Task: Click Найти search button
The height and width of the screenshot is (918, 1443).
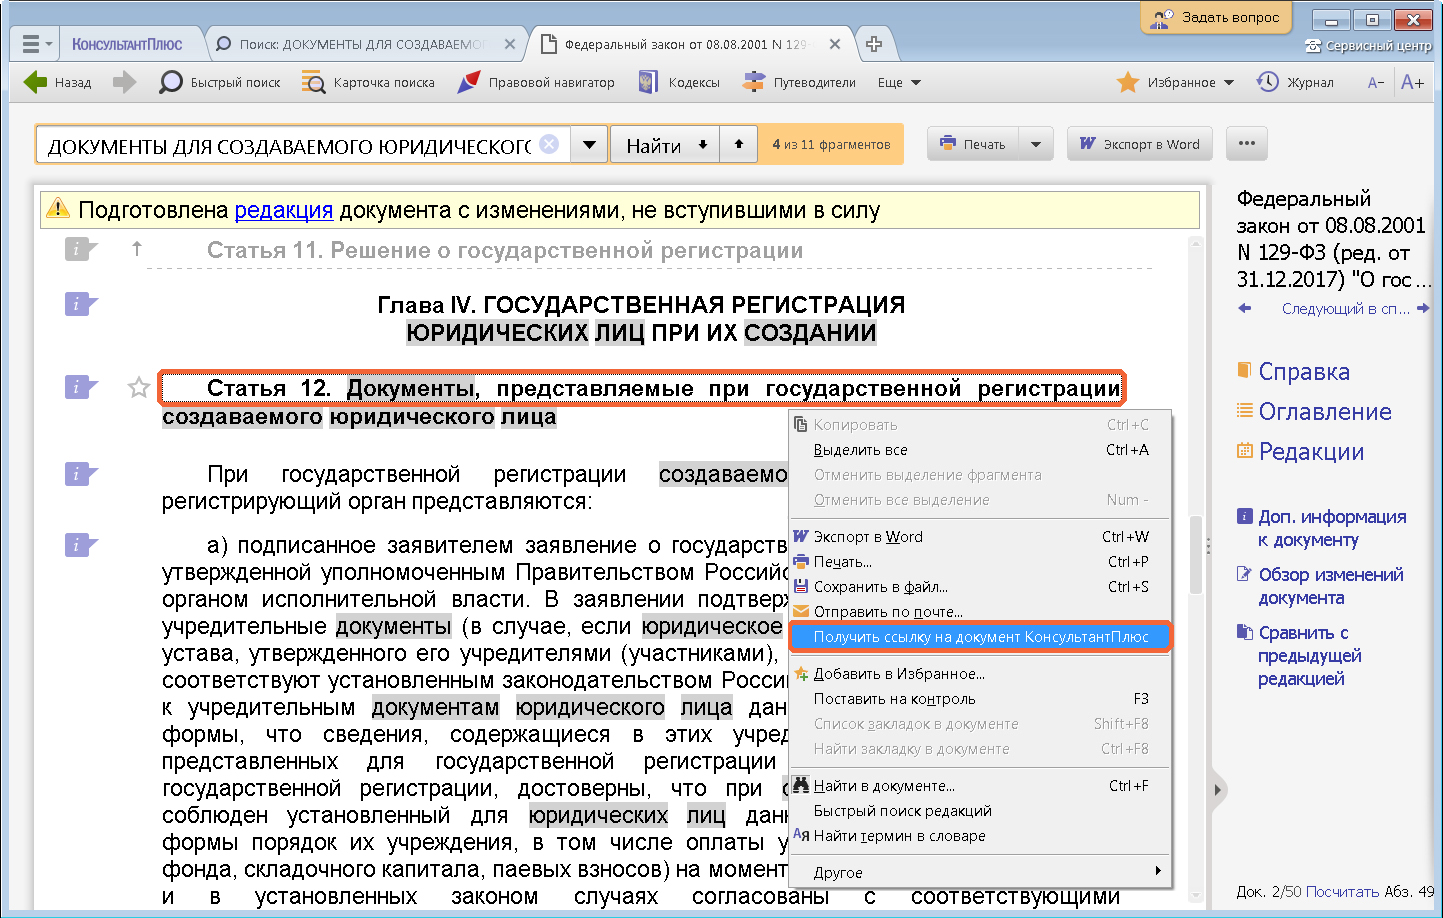Action: pyautogui.click(x=665, y=144)
